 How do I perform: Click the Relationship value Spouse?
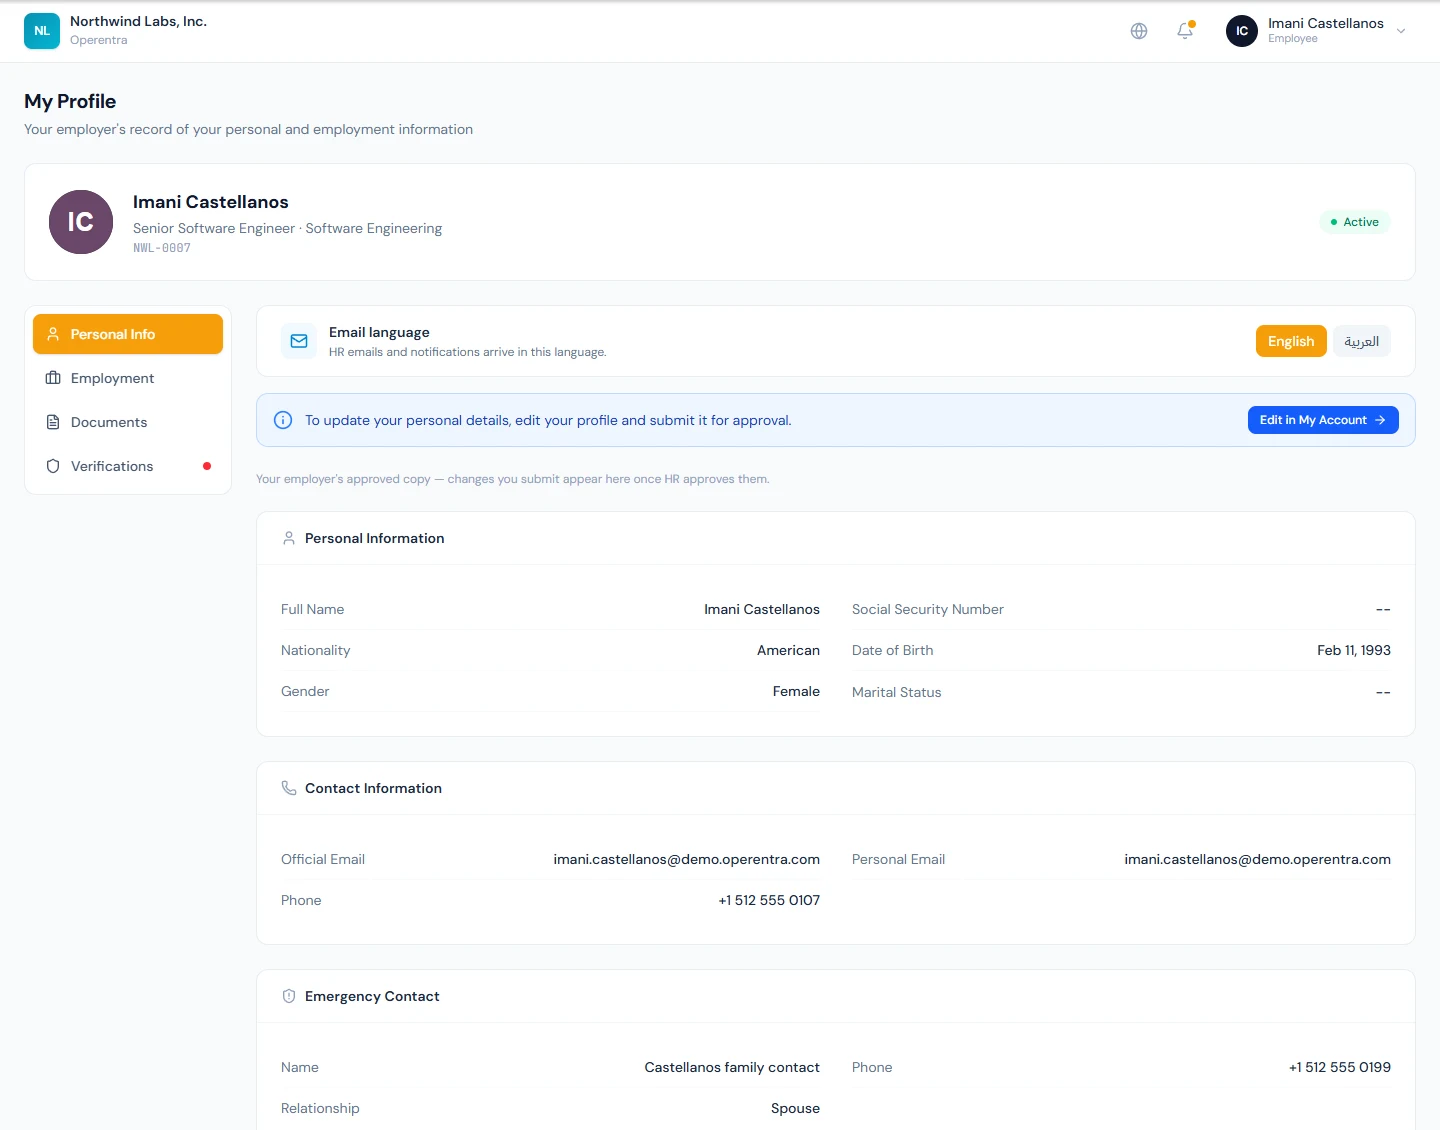pos(795,1108)
